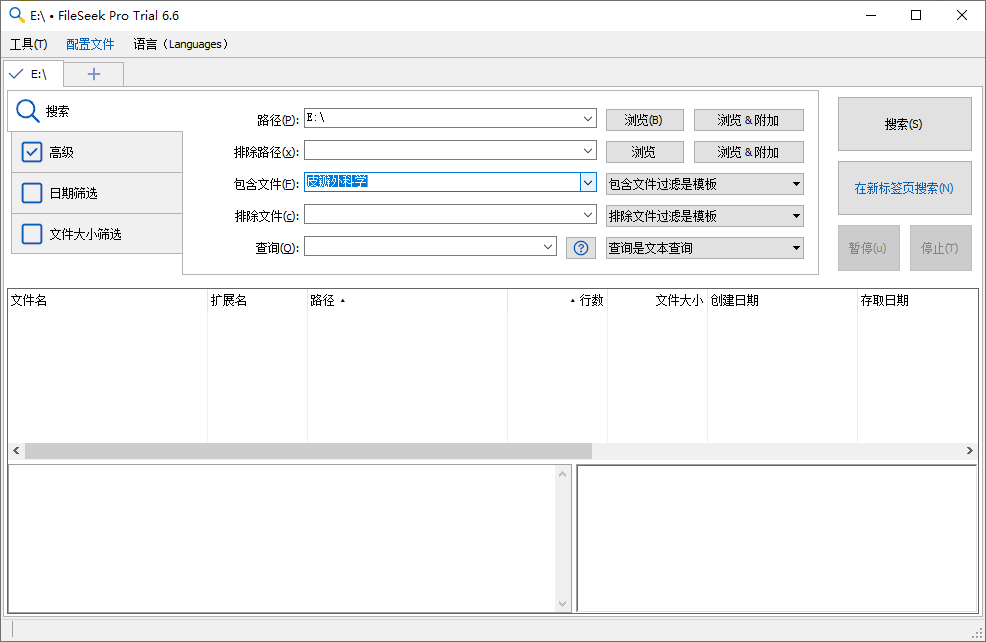The height and width of the screenshot is (642, 986).
Task: Sort by 文件名 column header
Action: [108, 301]
